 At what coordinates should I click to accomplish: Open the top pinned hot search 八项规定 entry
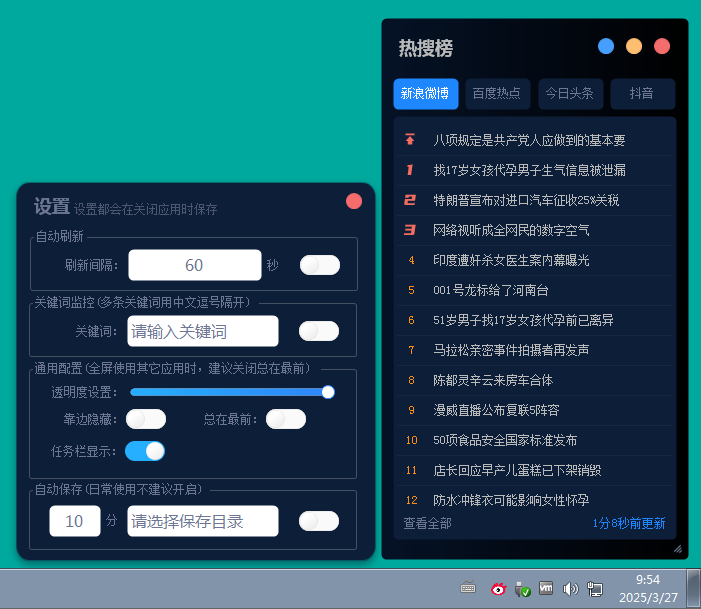[529, 141]
